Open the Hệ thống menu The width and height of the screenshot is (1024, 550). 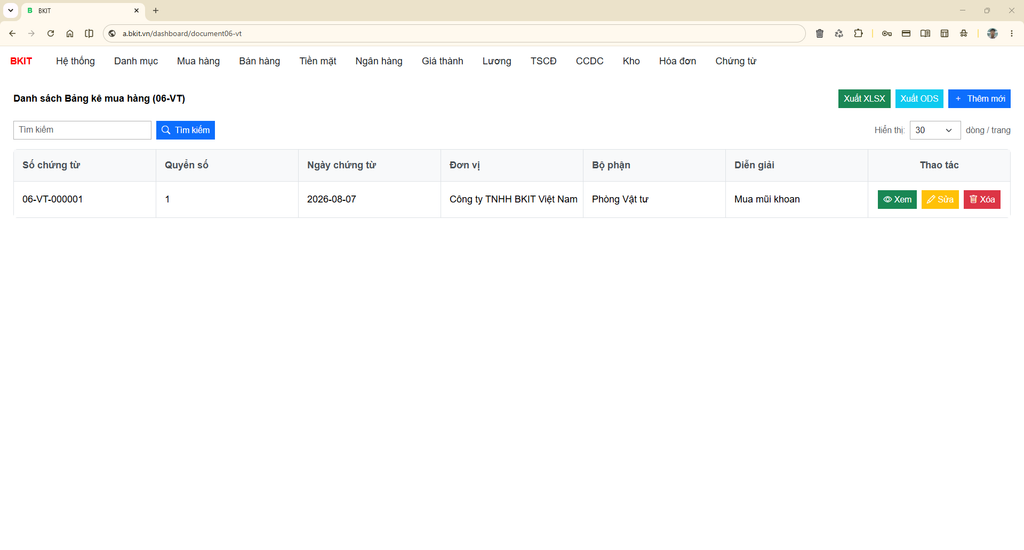75,61
